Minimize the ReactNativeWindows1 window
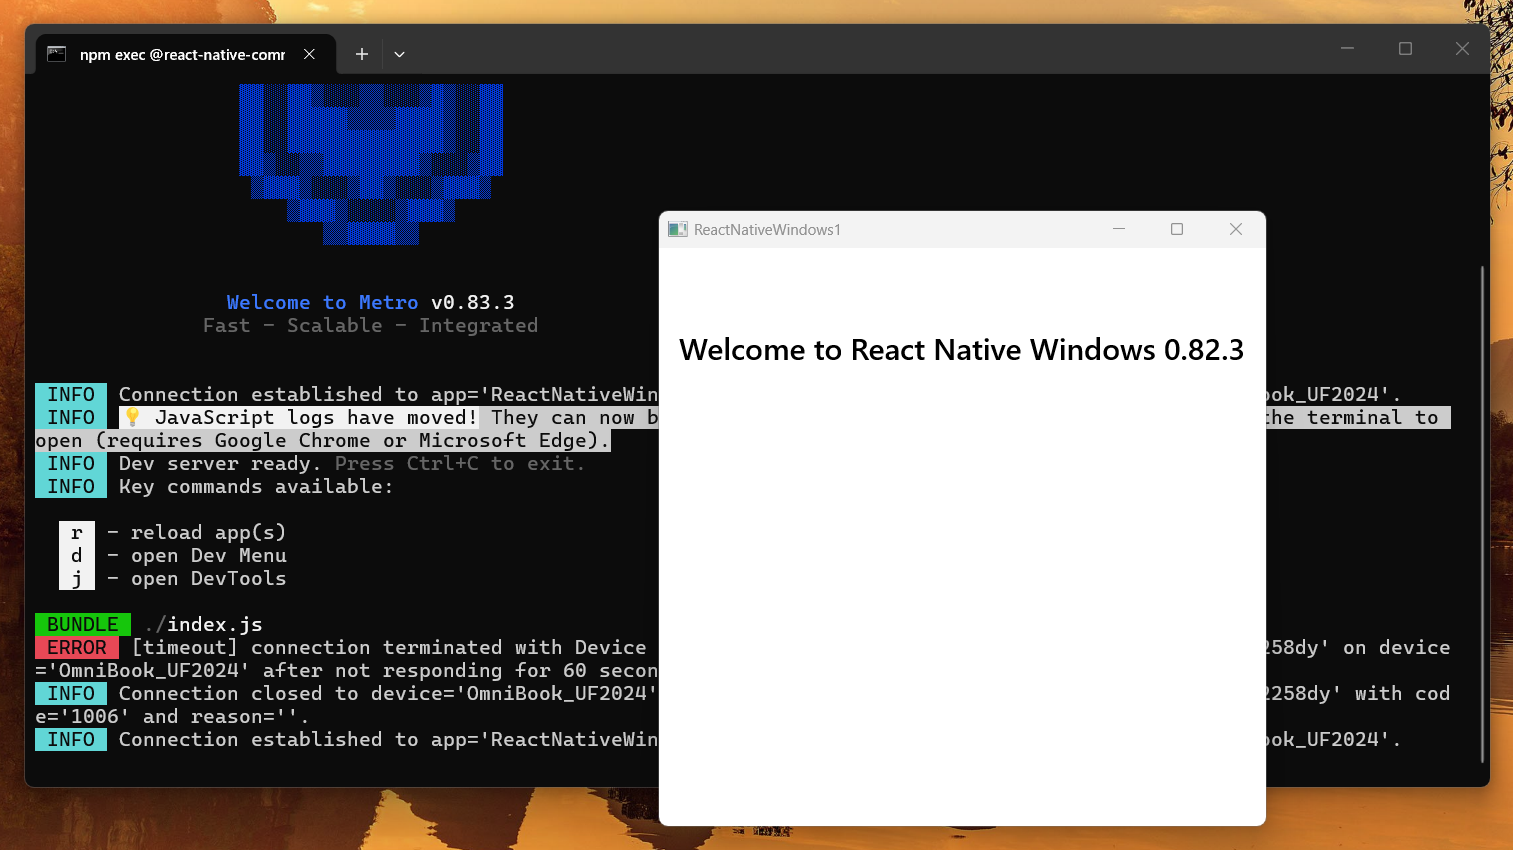1513x850 pixels. pyautogui.click(x=1119, y=229)
